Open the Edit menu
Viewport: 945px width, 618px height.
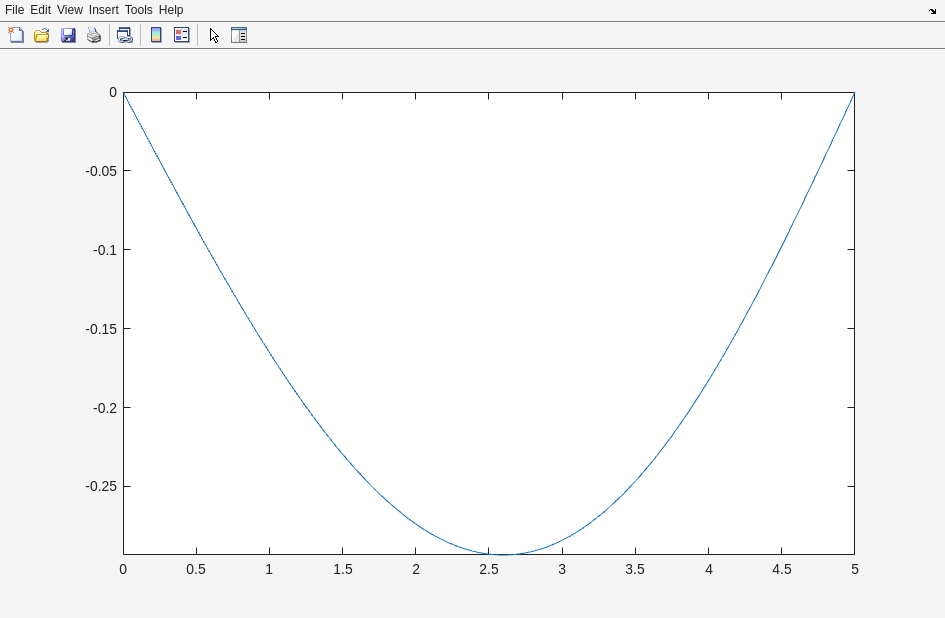(x=40, y=10)
